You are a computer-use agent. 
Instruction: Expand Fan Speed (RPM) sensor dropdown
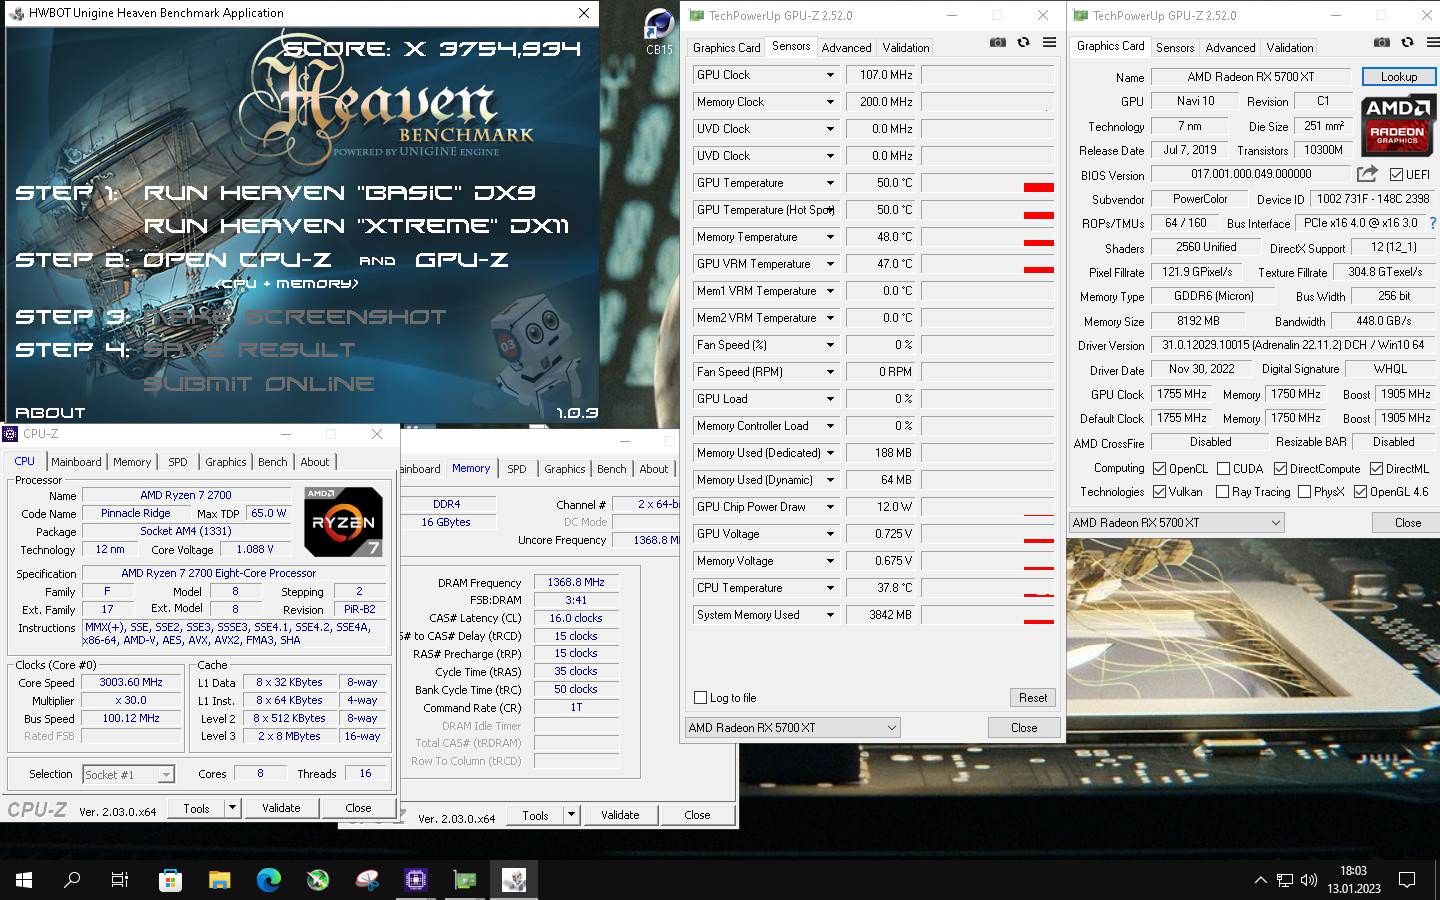coord(830,372)
